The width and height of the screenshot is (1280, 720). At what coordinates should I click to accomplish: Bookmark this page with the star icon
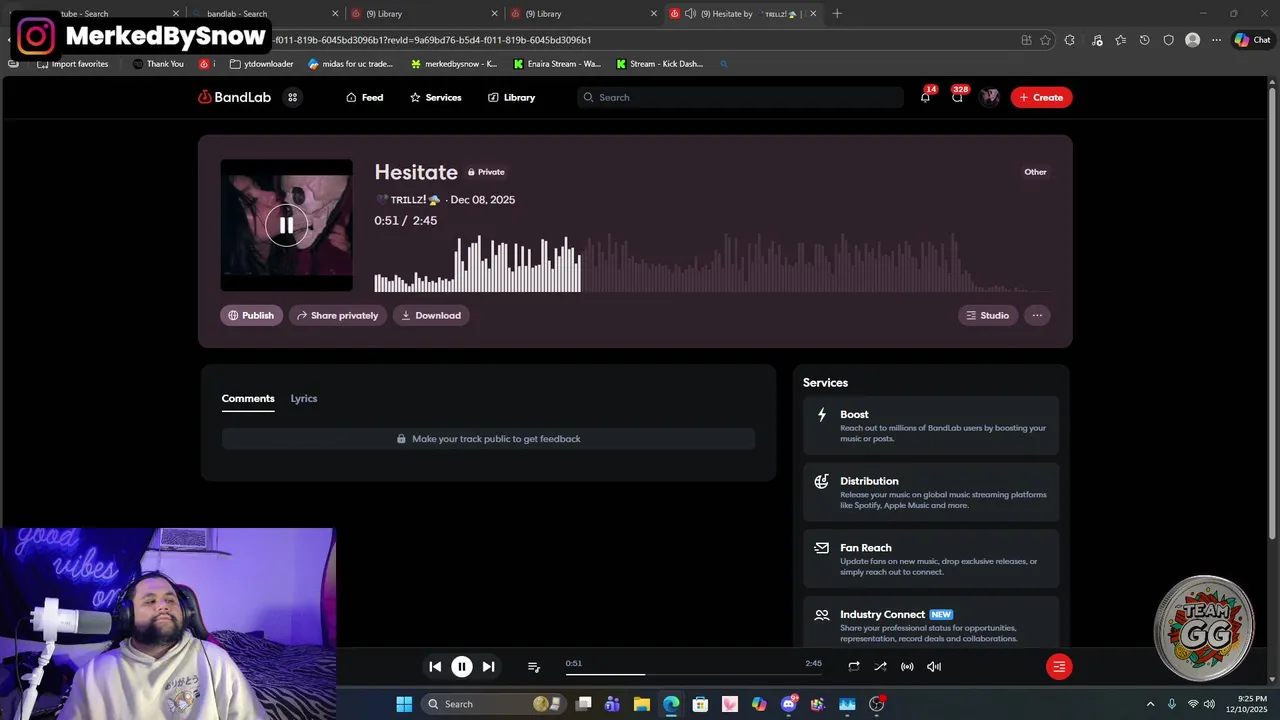click(1045, 40)
